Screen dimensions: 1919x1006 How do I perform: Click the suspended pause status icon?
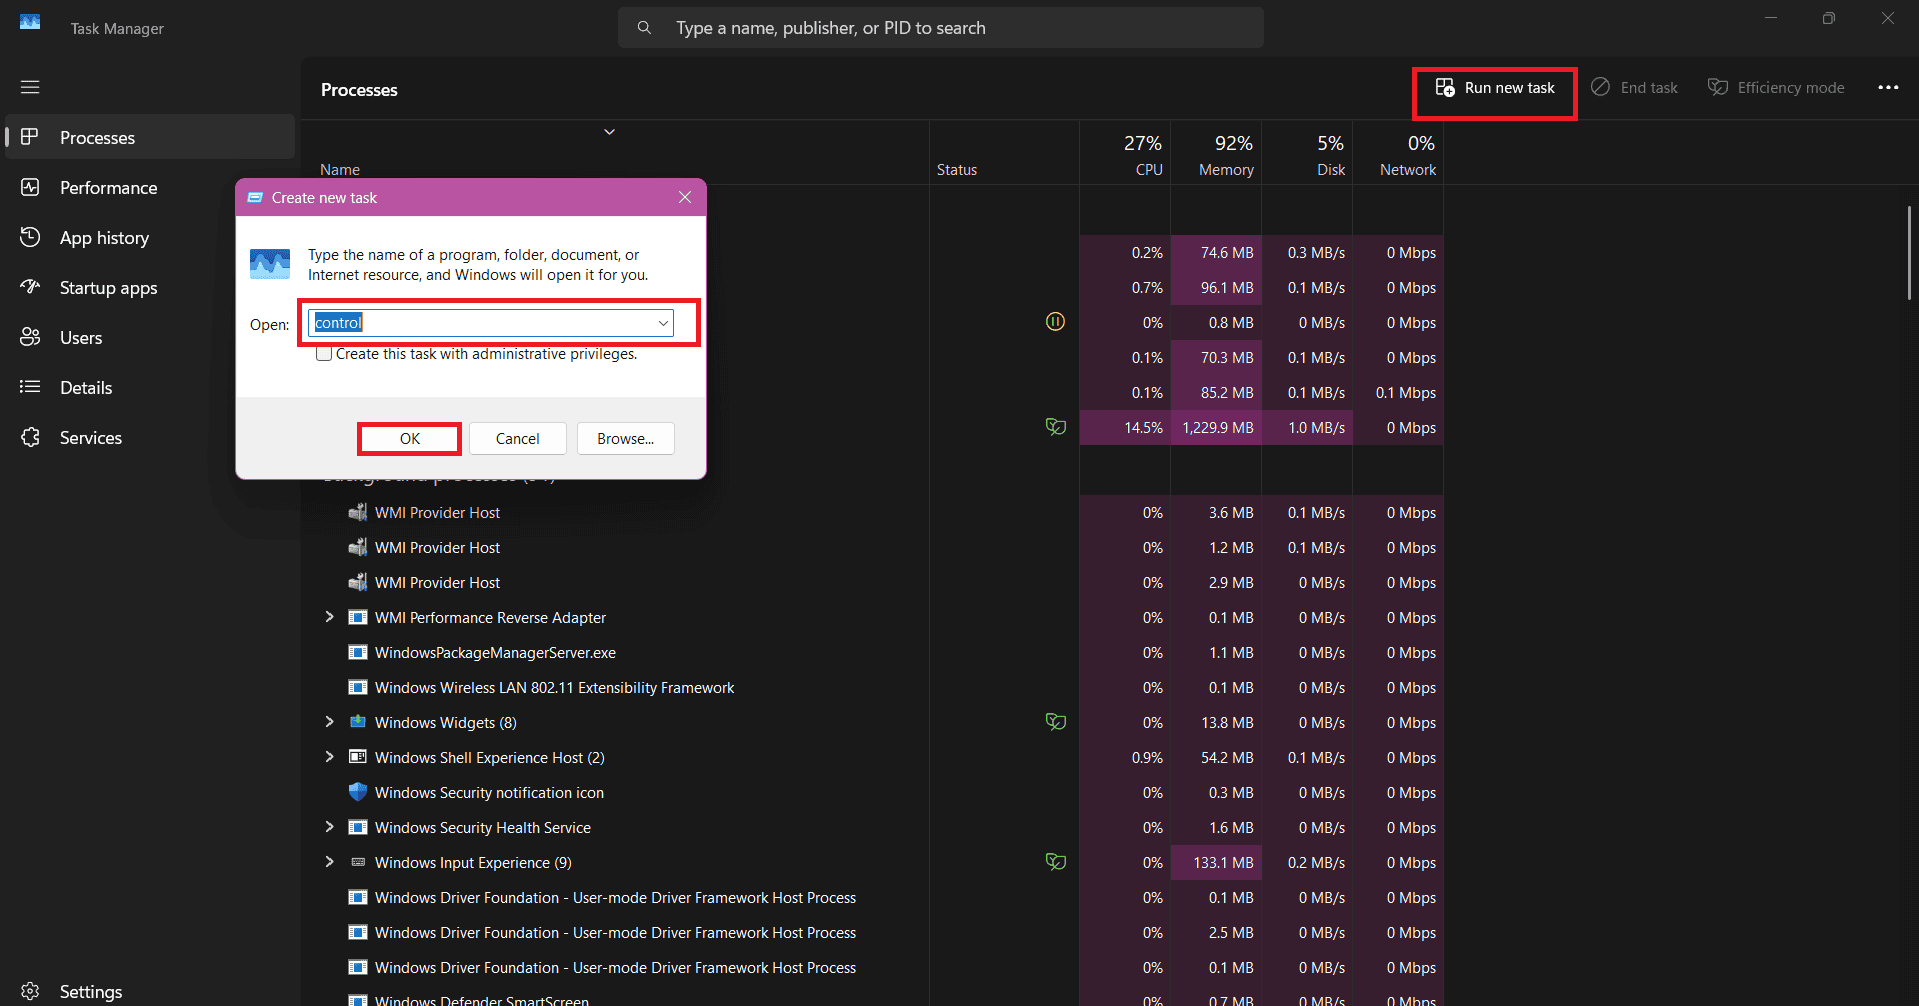1055,322
